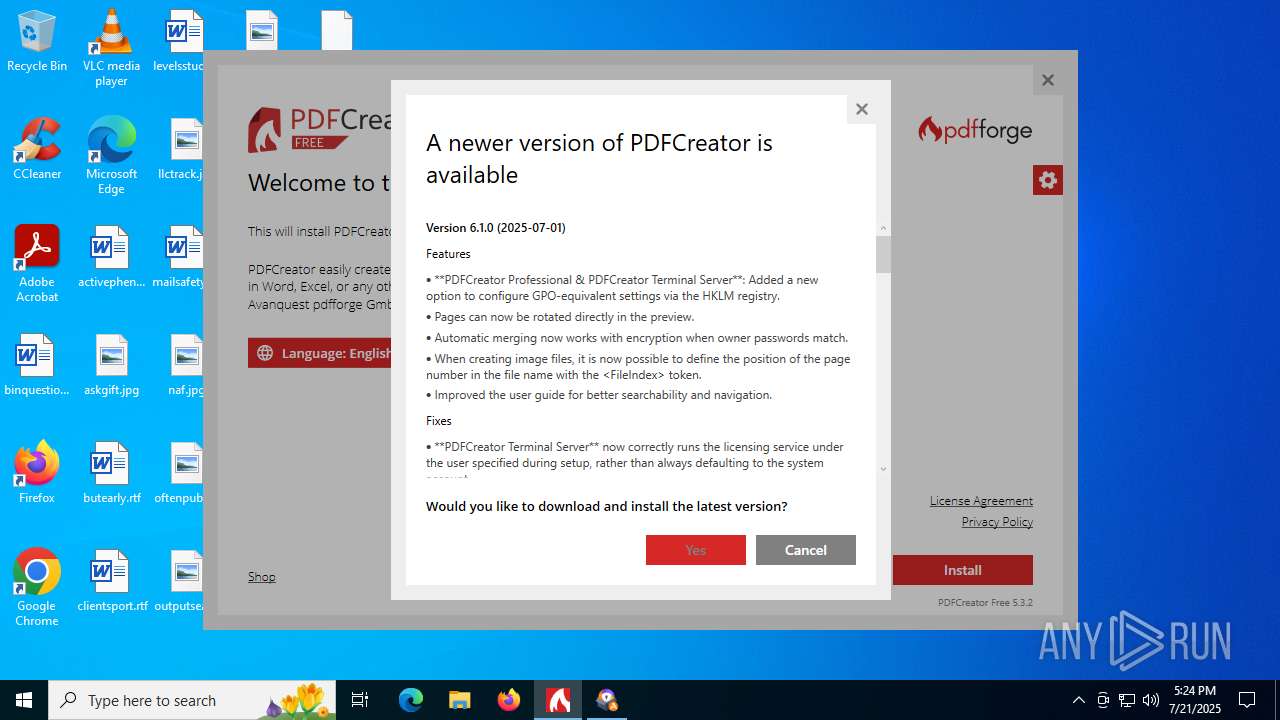Switch to PDFCreator setup taskbar icon

click(558, 700)
